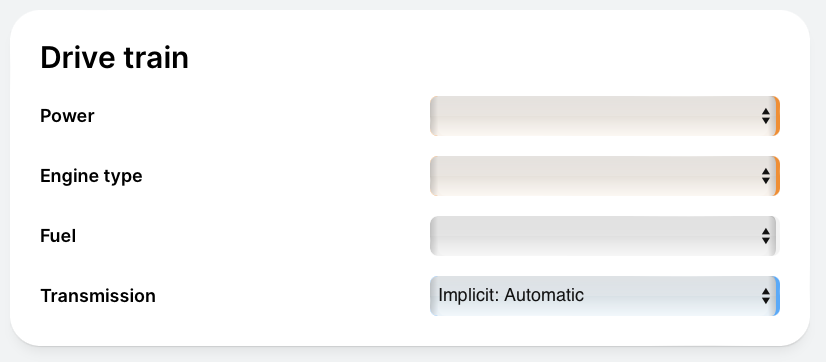Viewport: 826px width, 362px height.
Task: Click the up-down arrows on Engine type select
Action: pyautogui.click(x=765, y=176)
